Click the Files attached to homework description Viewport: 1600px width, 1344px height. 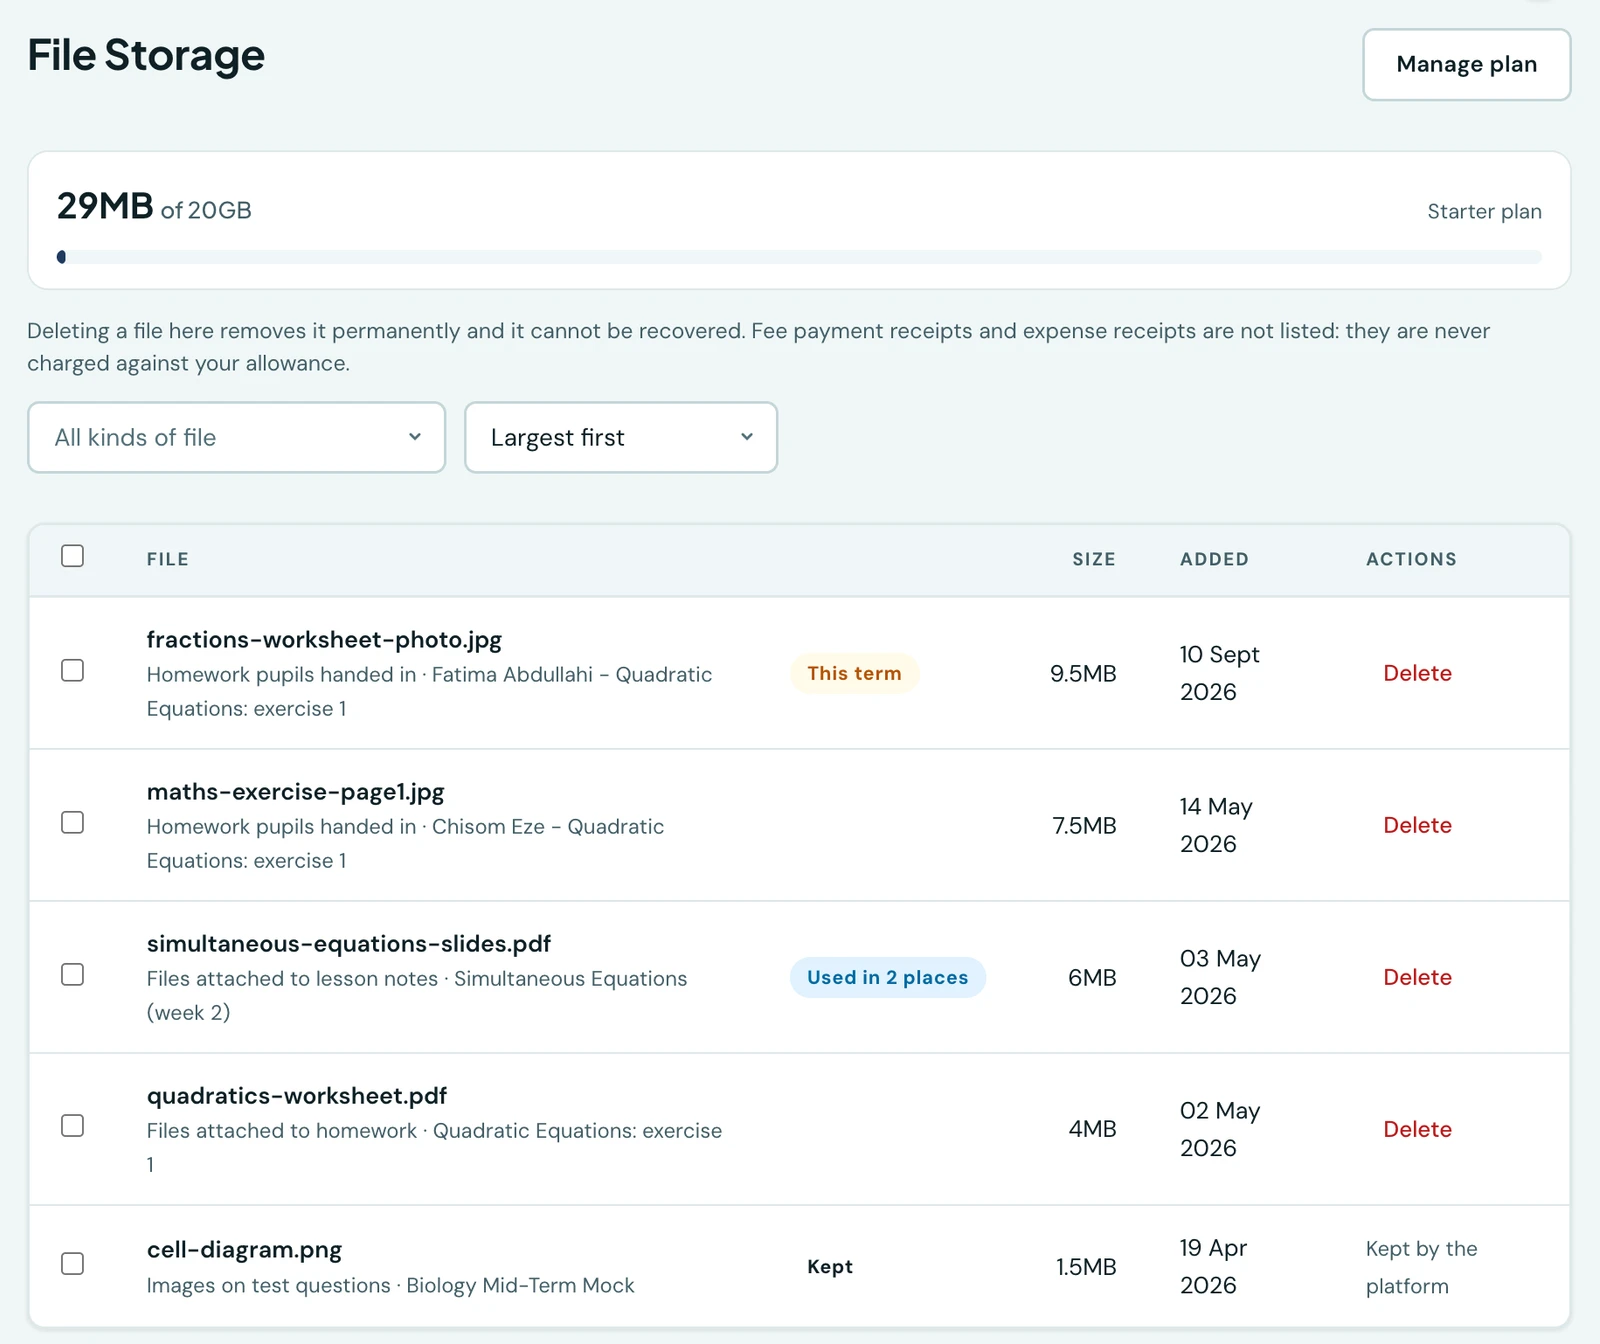pos(434,1147)
